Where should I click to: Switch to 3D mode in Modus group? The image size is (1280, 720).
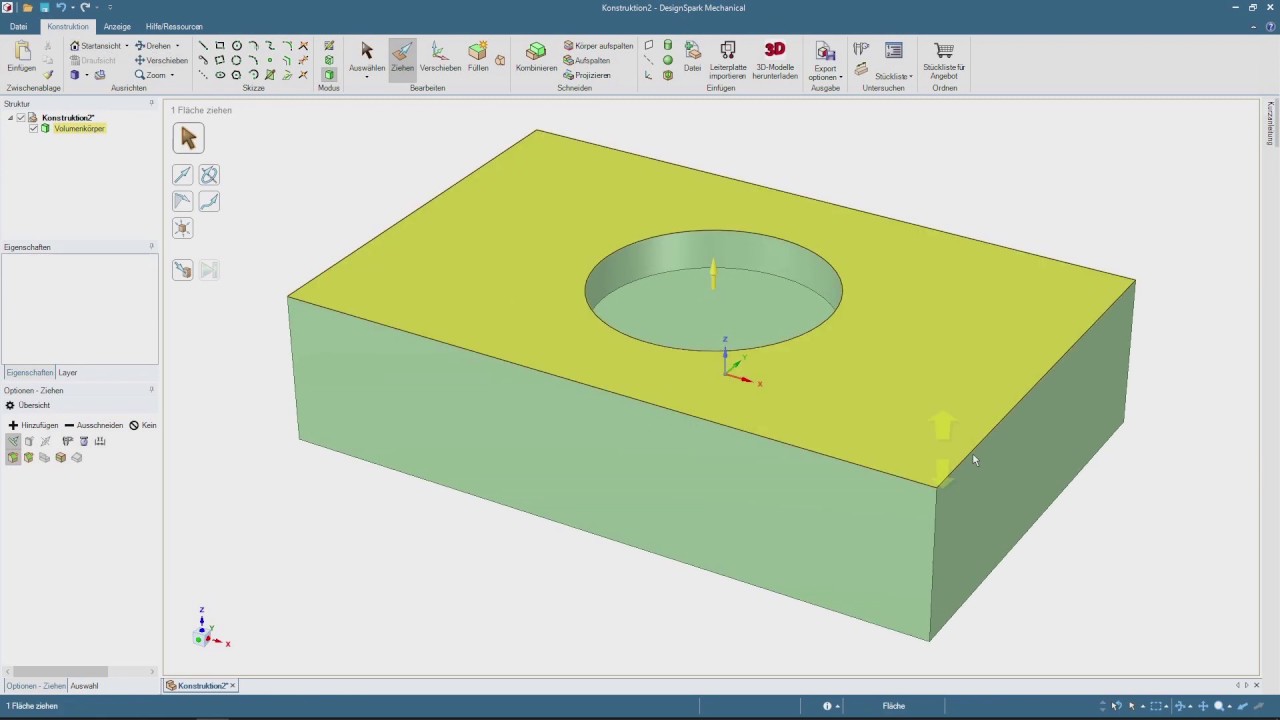[329, 75]
